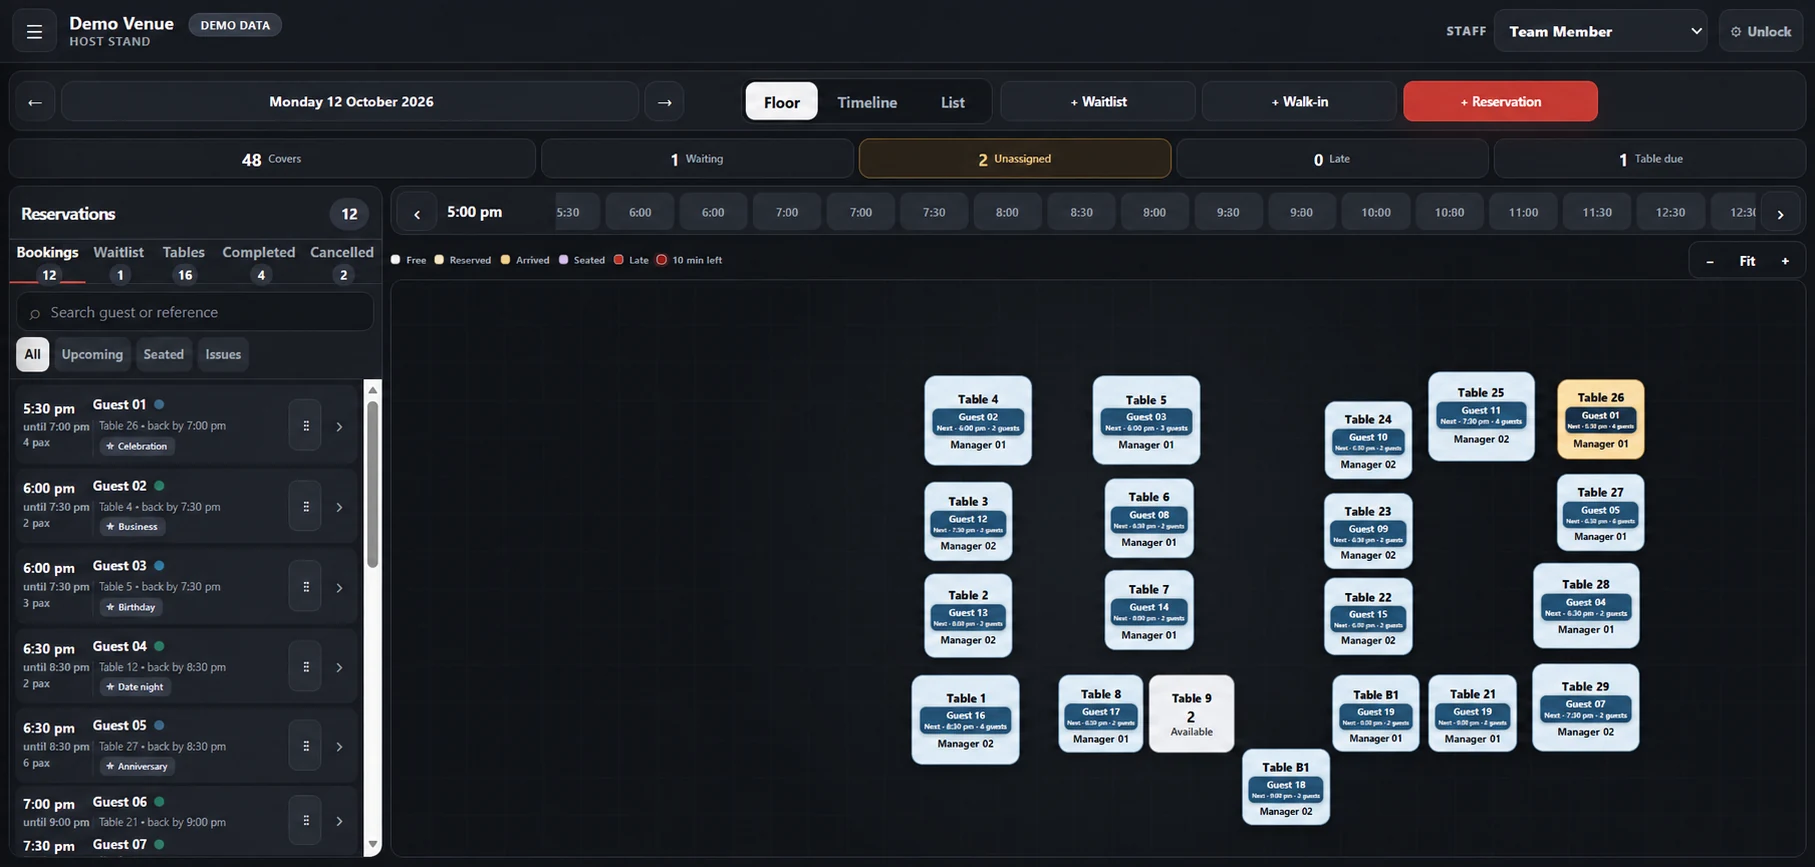Filter bookings by Issues
1815x867 pixels.
point(223,354)
